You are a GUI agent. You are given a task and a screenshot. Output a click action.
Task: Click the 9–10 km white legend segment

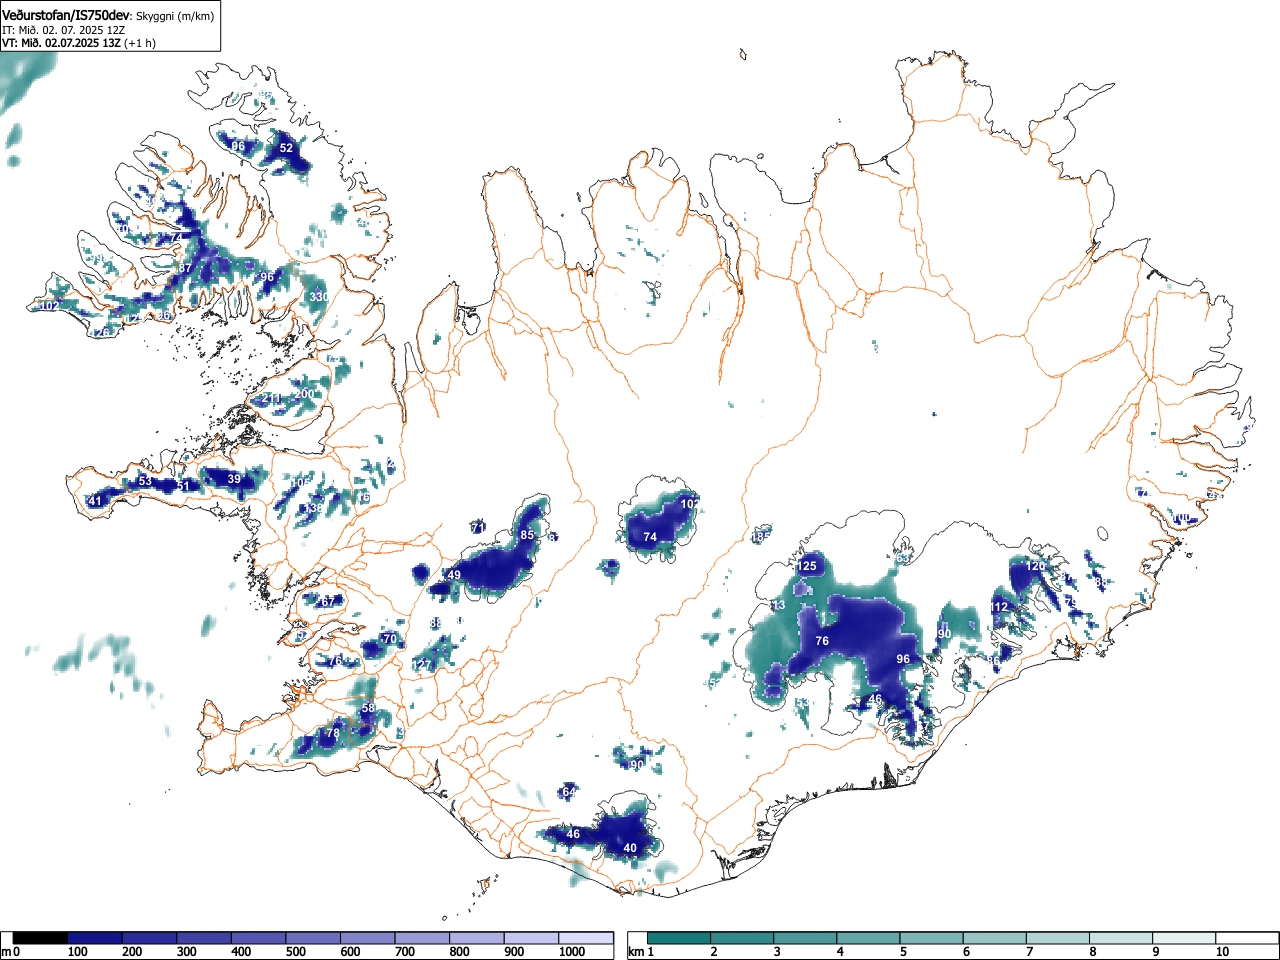1186,938
